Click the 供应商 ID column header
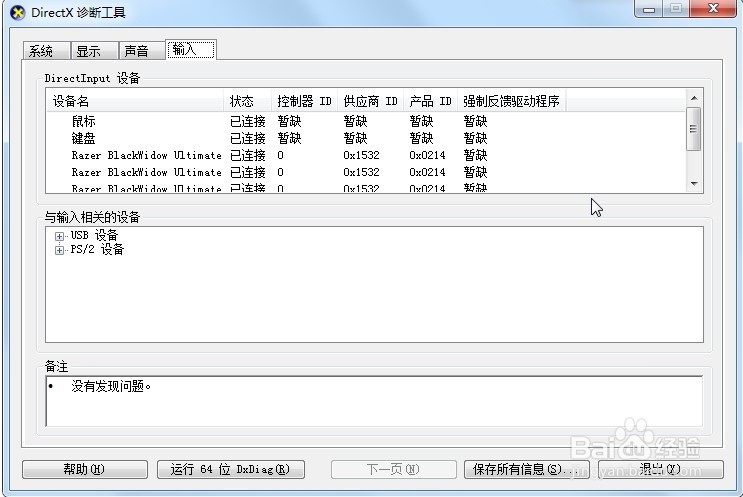The height and width of the screenshot is (497, 743). [370, 101]
